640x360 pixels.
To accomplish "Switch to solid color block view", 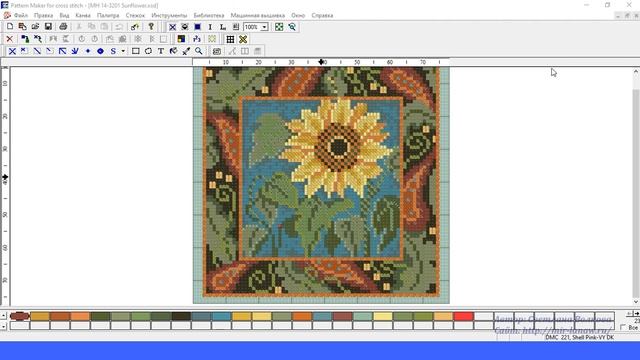I will [x=198, y=27].
